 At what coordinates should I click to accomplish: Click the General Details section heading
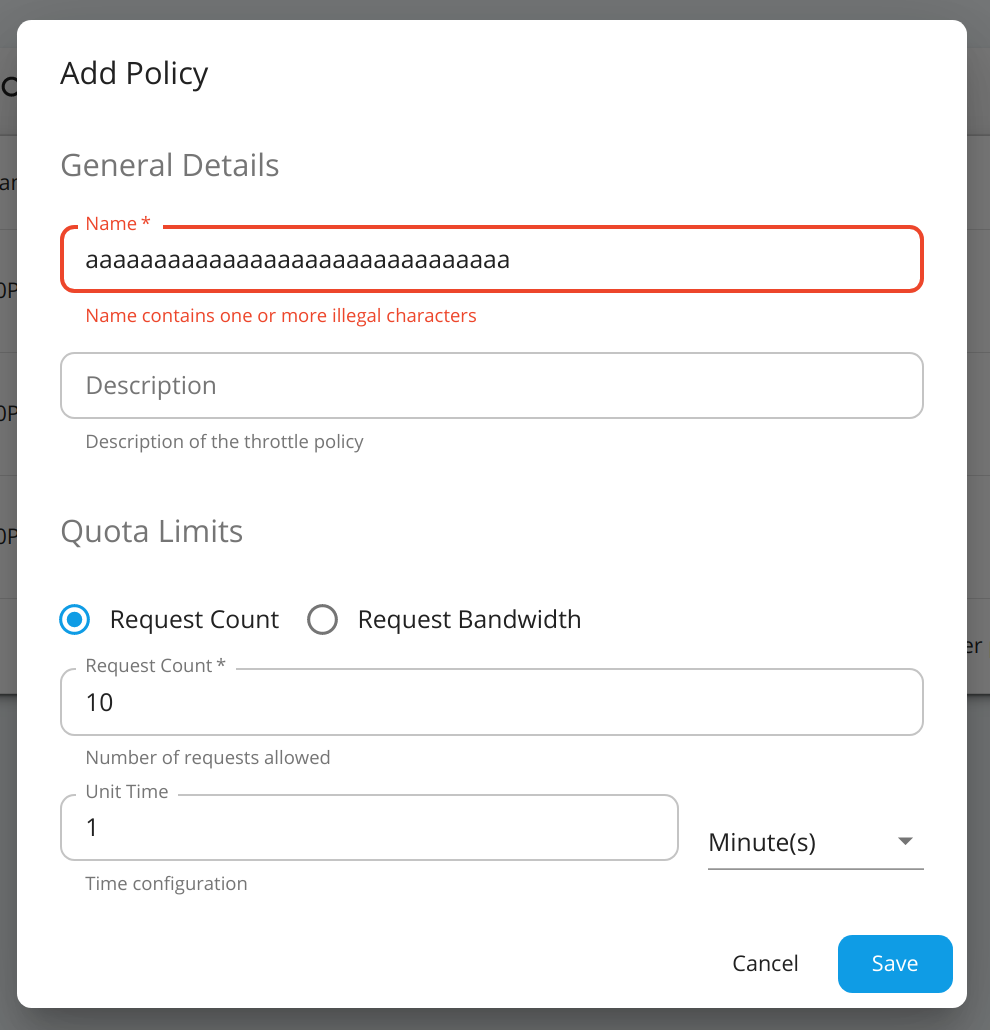(169, 165)
